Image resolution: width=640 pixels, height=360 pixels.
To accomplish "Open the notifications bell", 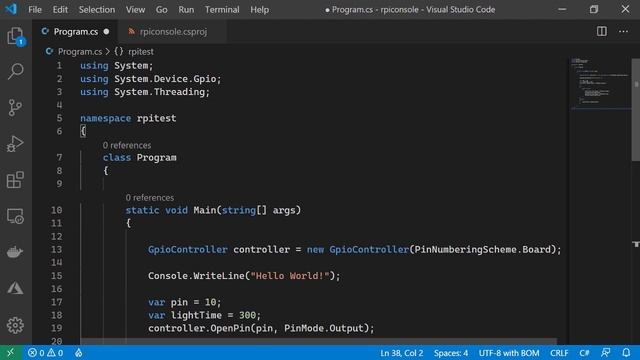I will 626,353.
